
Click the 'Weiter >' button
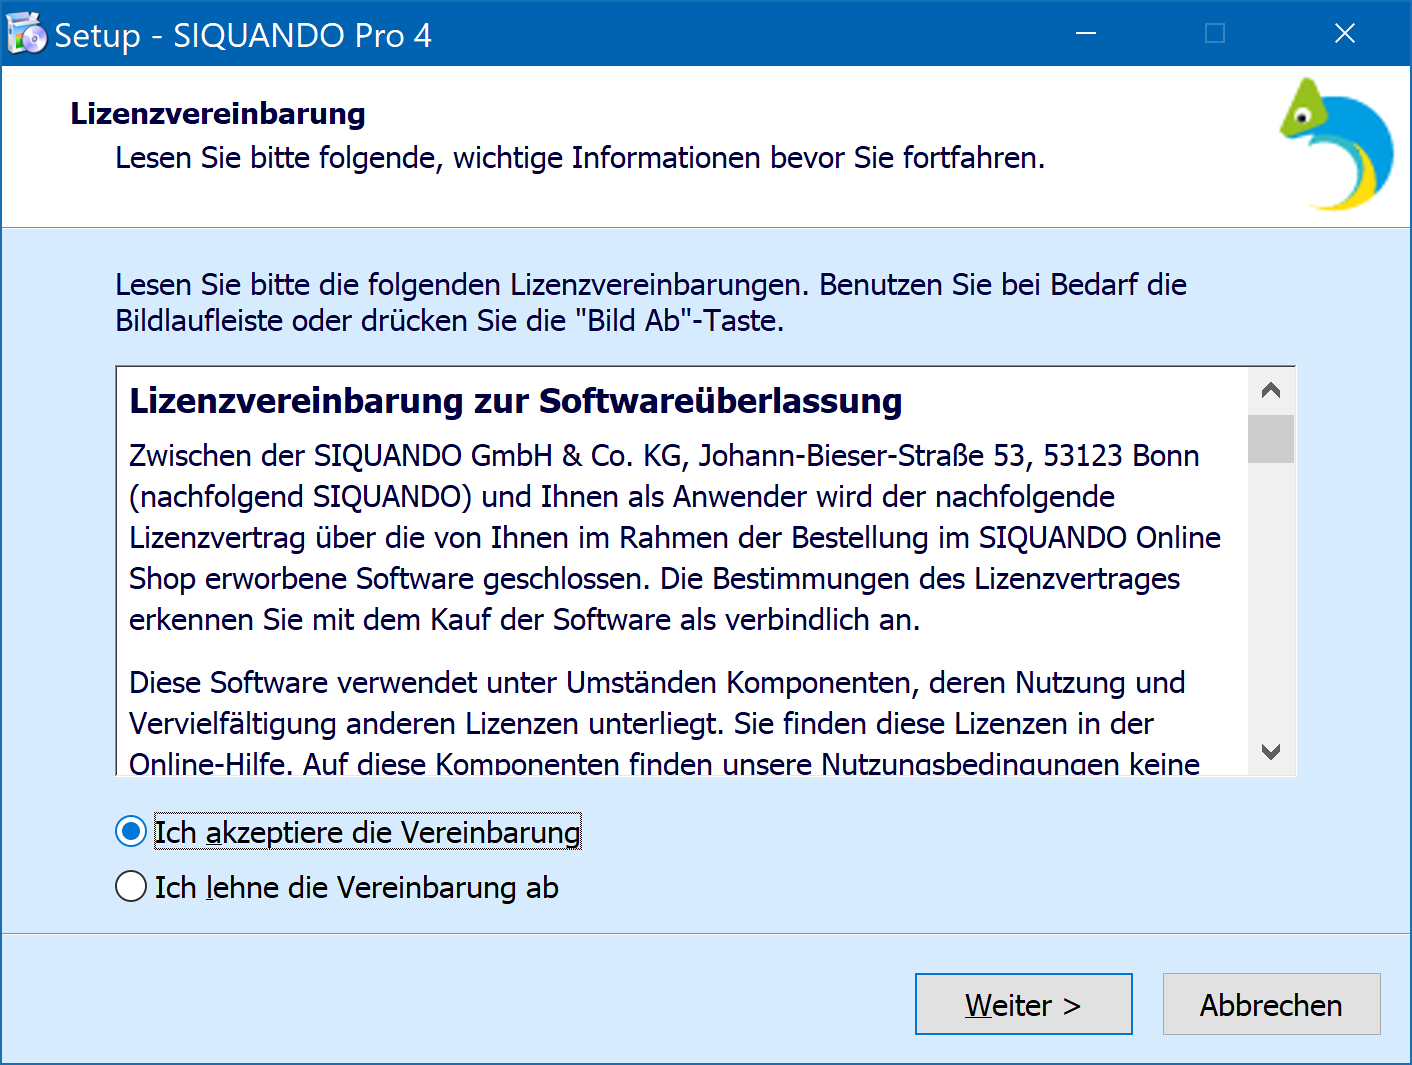point(1023,1004)
